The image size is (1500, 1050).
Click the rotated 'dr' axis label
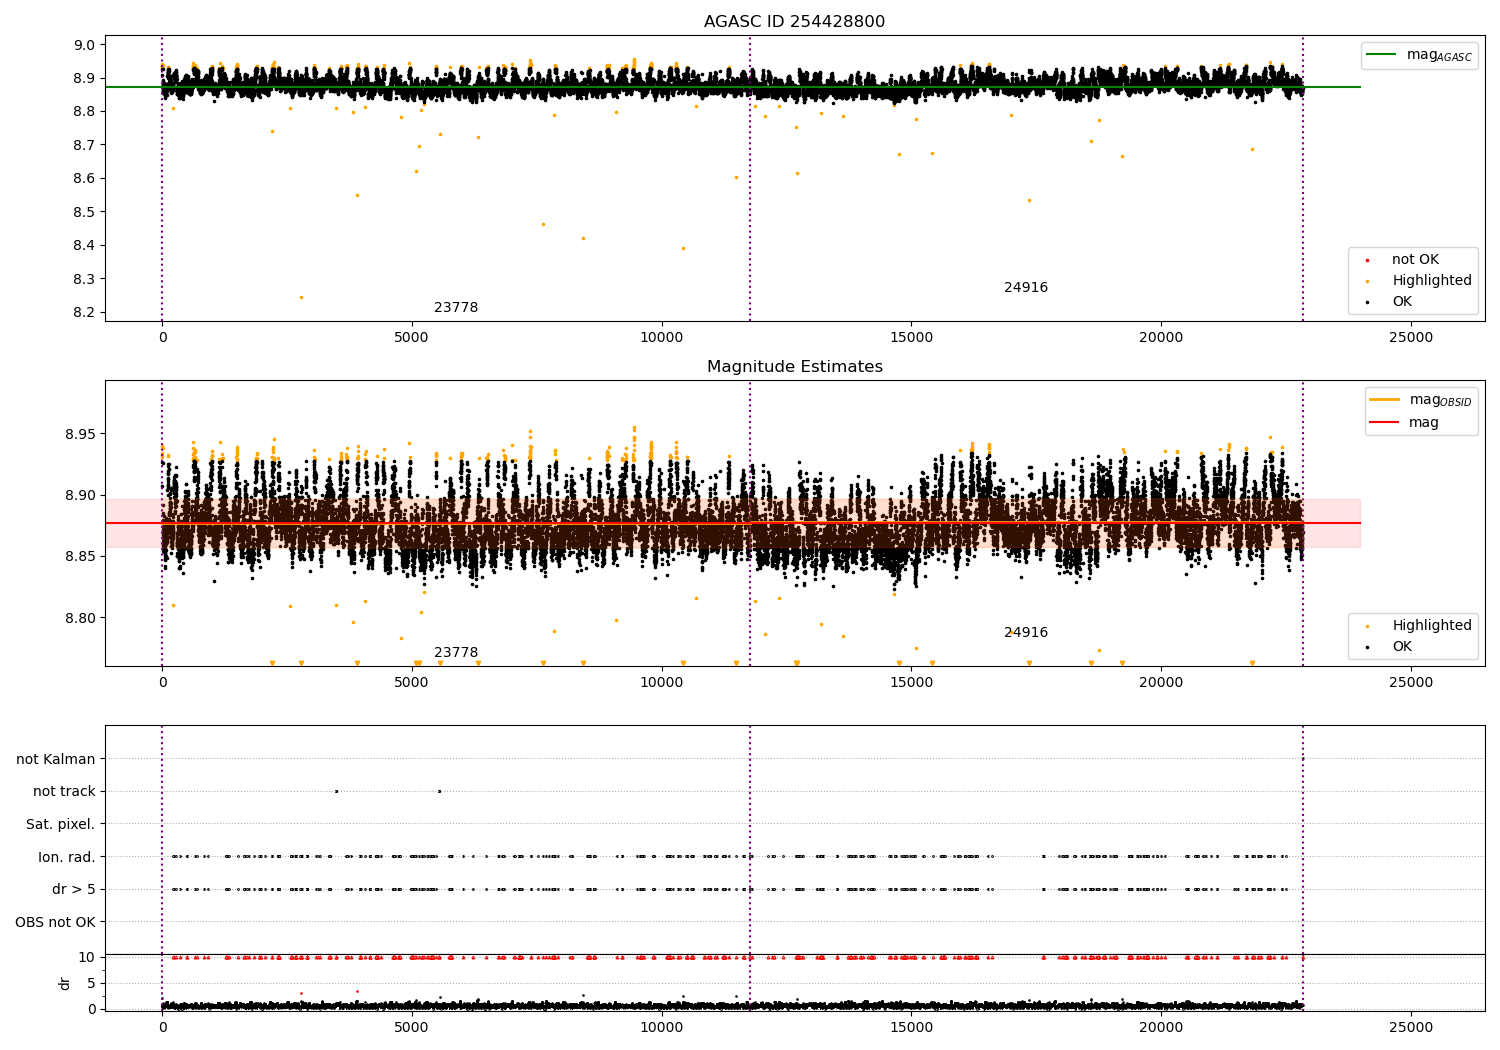point(65,984)
